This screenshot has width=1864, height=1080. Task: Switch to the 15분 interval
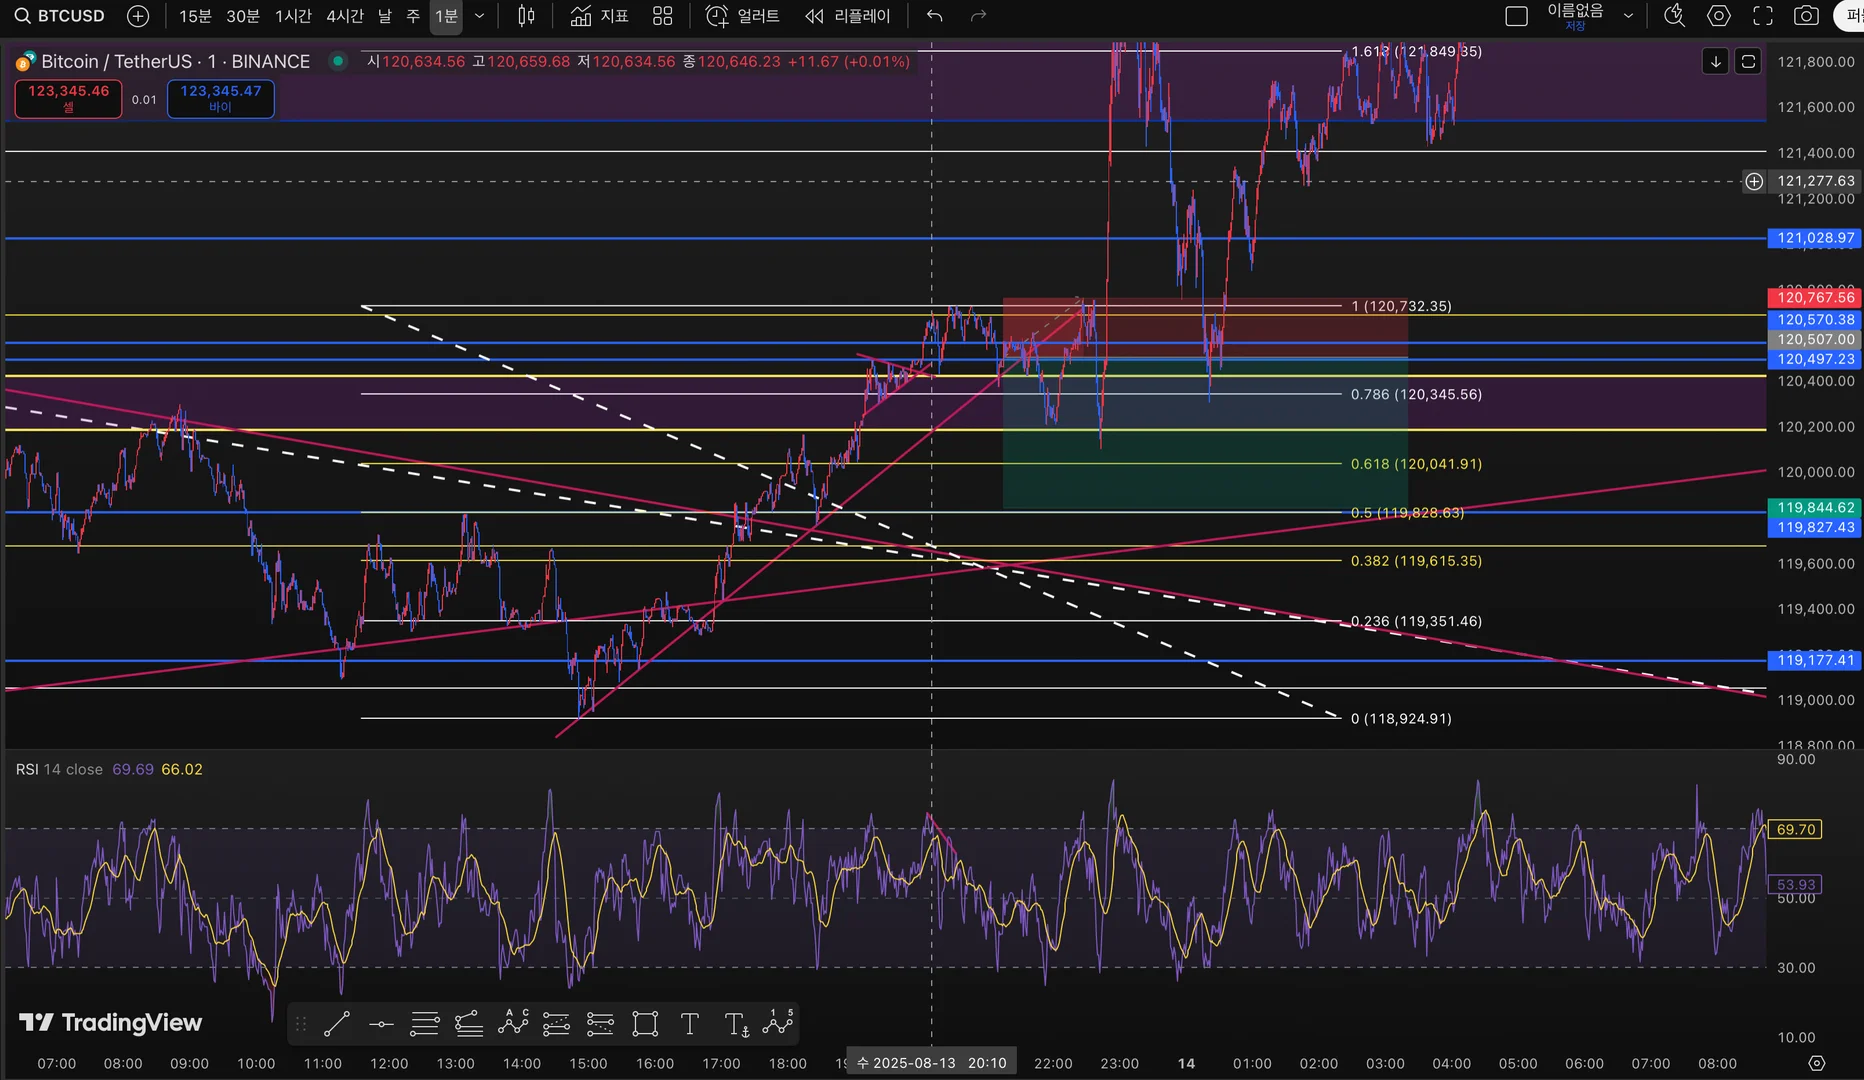pyautogui.click(x=195, y=16)
